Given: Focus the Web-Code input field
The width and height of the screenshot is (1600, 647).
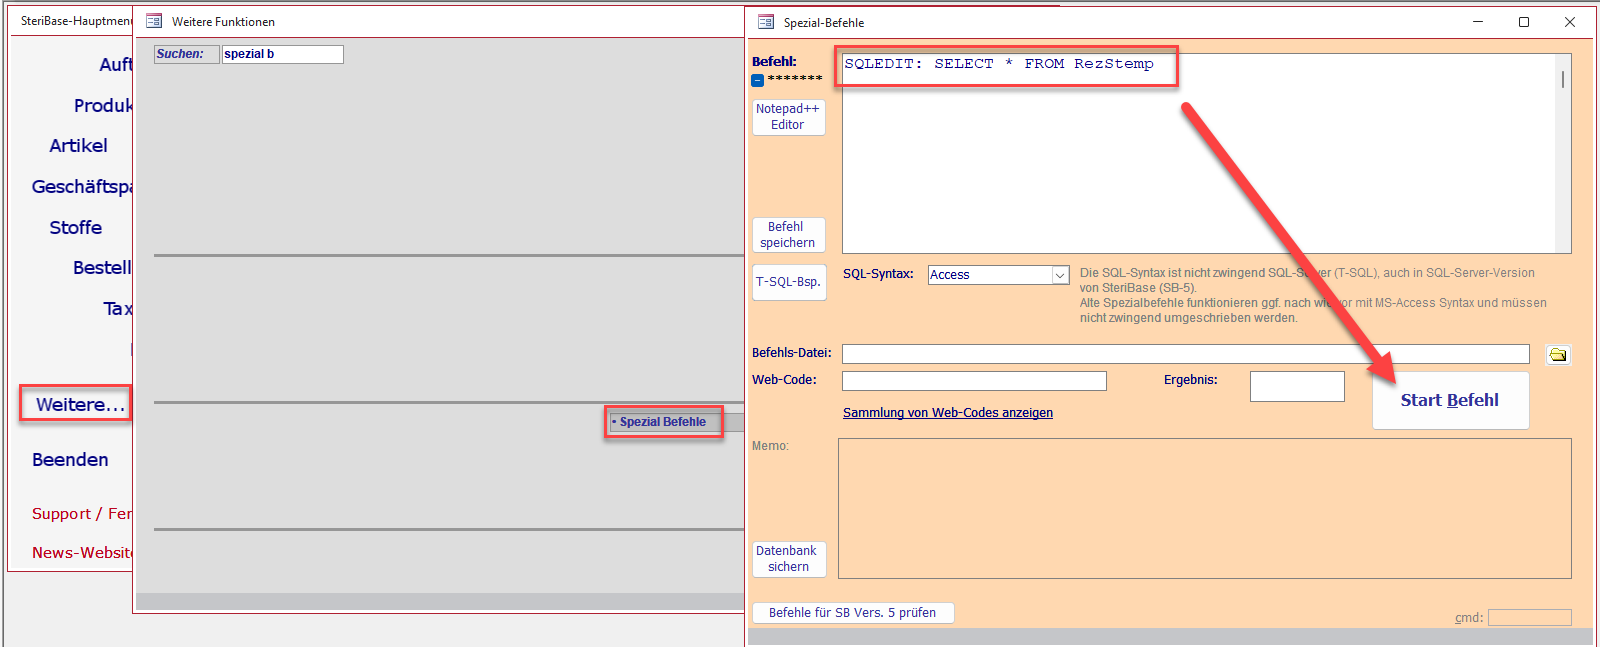Looking at the screenshot, I should coord(974,381).
